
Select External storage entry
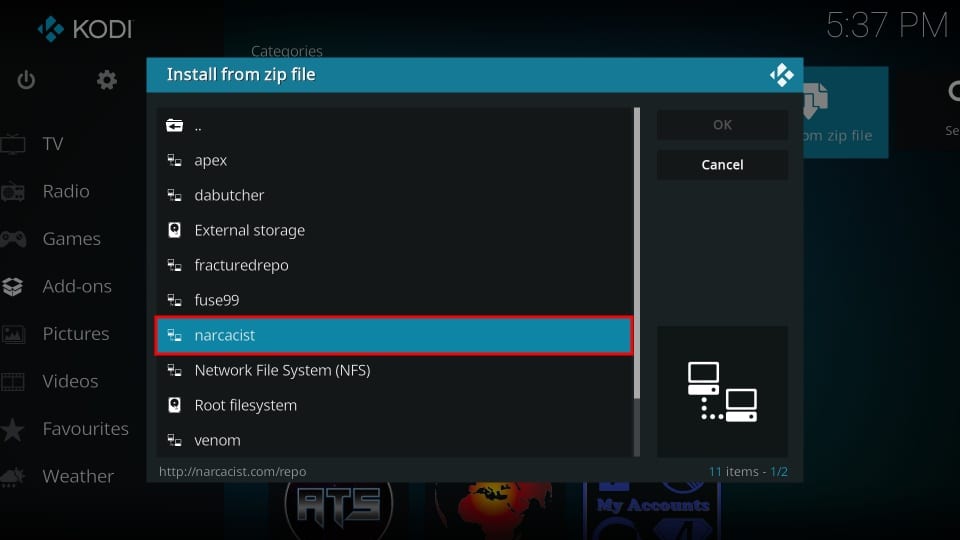(394, 230)
